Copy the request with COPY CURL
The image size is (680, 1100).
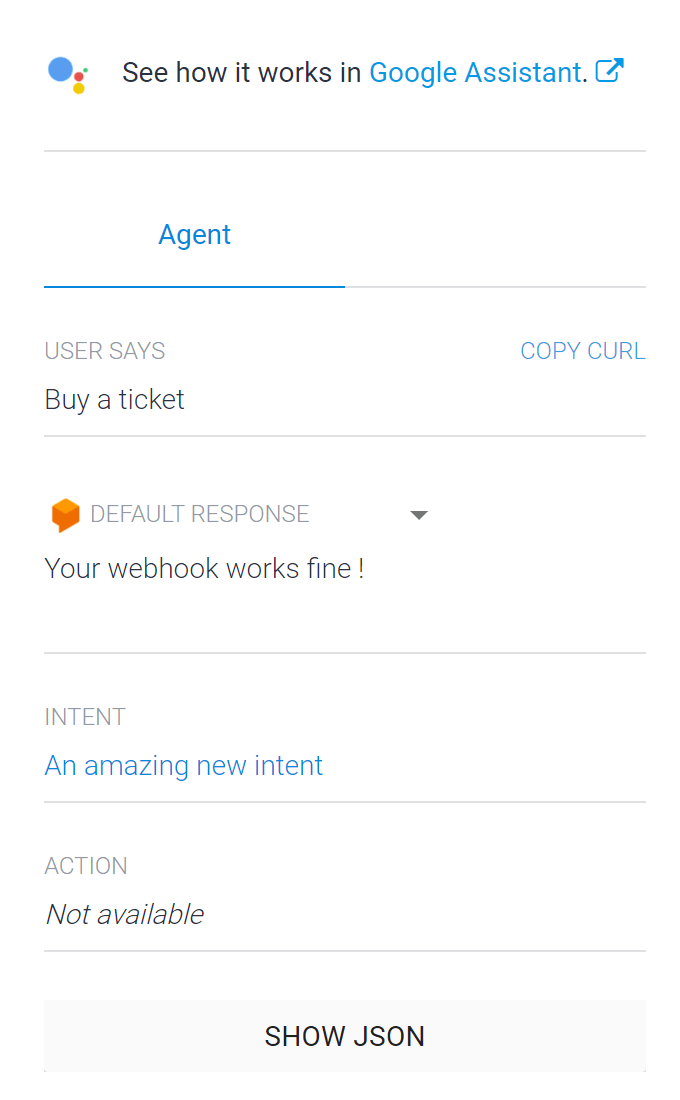click(582, 351)
